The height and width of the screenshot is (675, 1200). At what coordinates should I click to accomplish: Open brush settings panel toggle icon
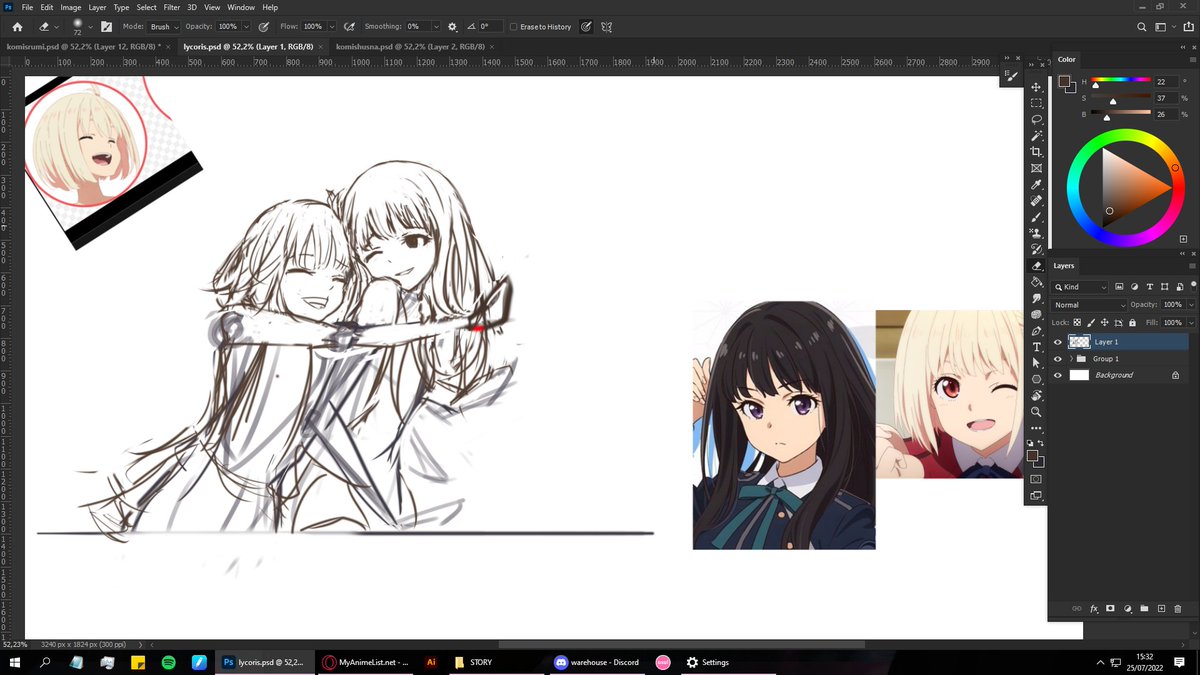106,27
